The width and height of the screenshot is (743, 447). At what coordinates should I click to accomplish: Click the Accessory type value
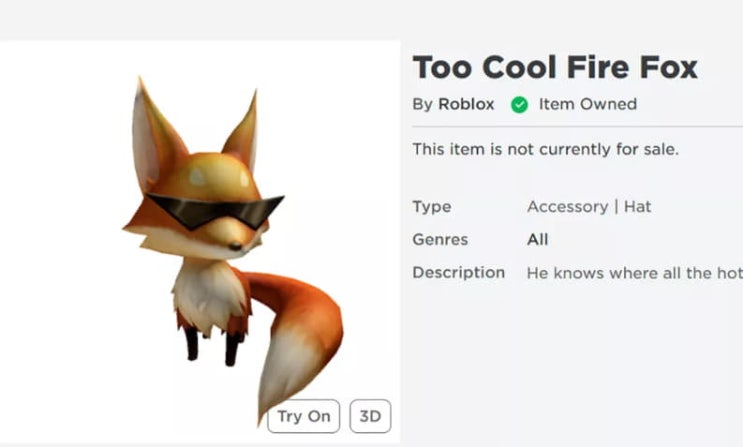pyautogui.click(x=567, y=206)
